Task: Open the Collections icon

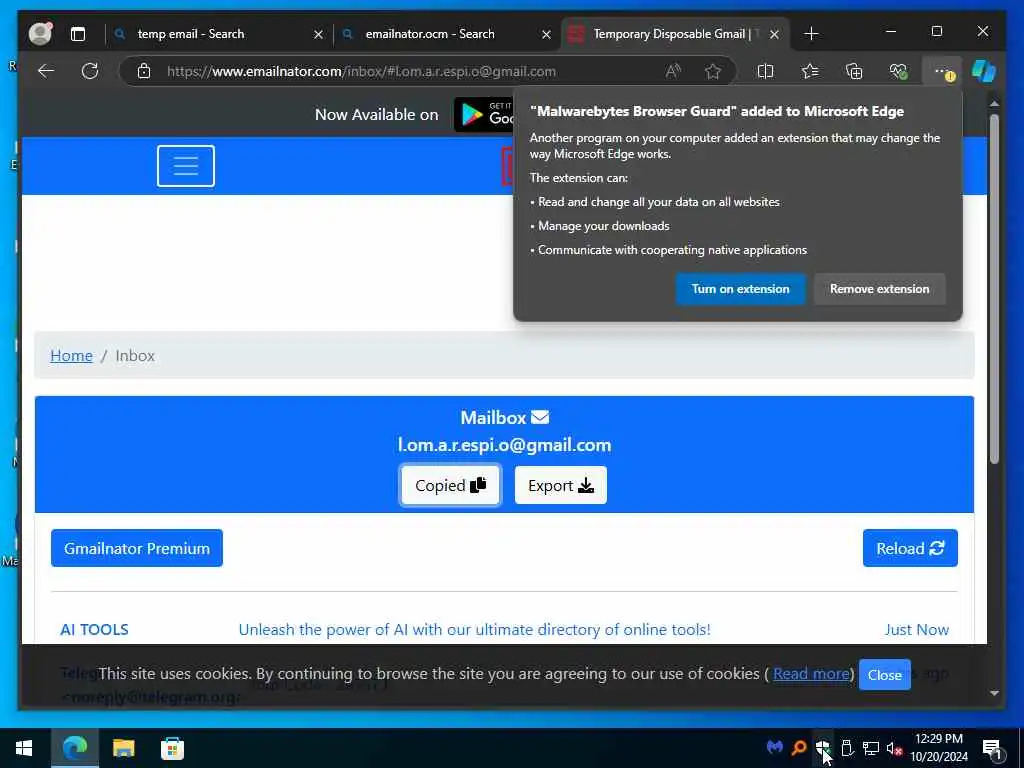Action: pos(854,71)
